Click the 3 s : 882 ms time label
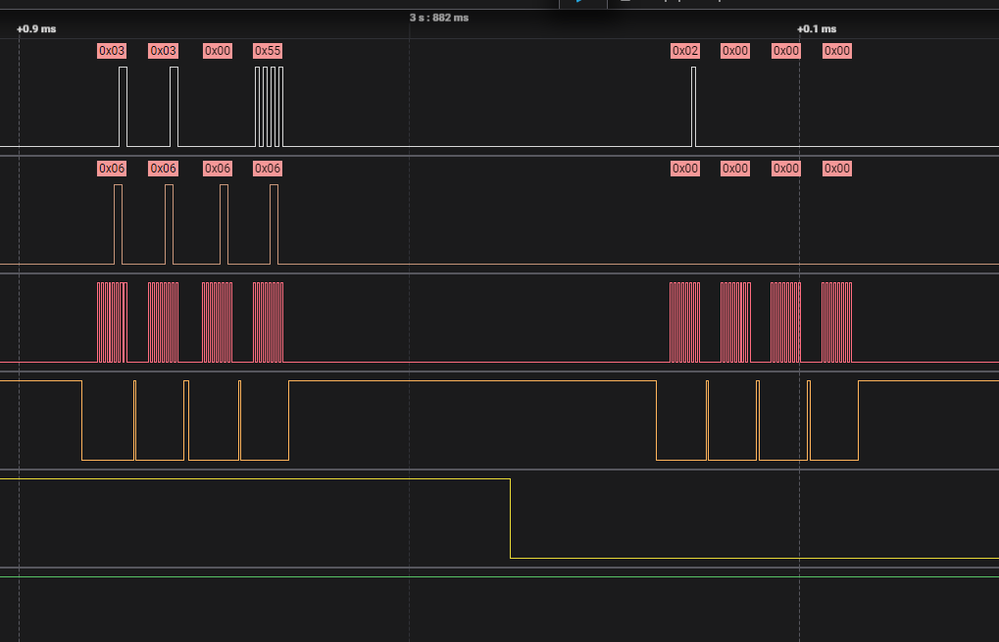Screen dimensions: 999x642 click(x=439, y=18)
